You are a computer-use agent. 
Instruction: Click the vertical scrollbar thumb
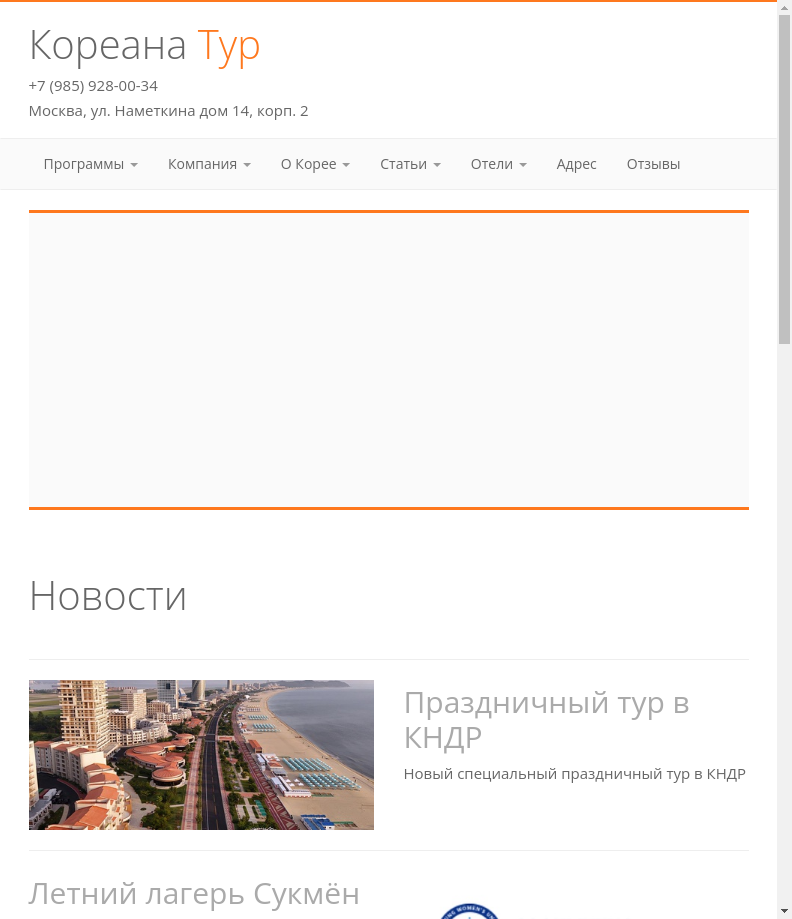784,180
